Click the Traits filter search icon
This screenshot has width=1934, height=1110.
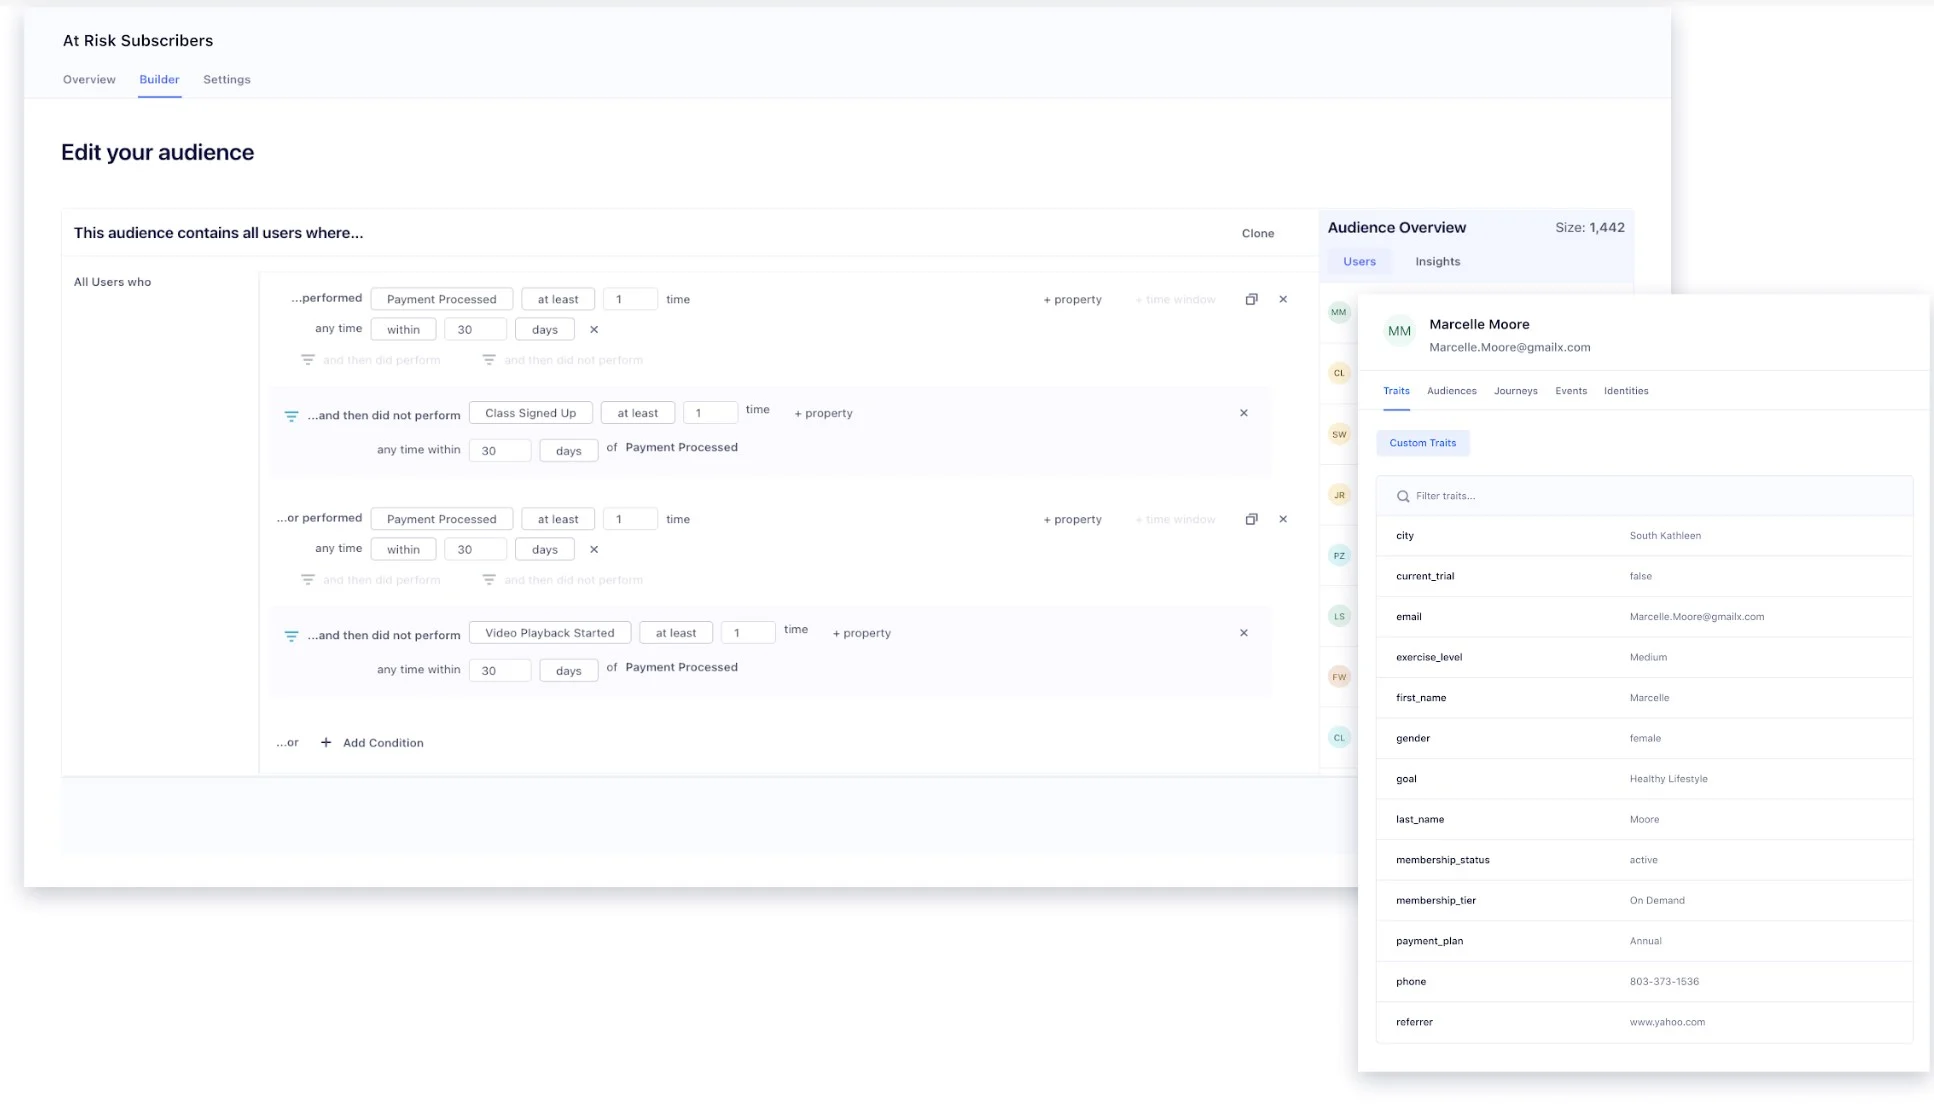pyautogui.click(x=1403, y=495)
